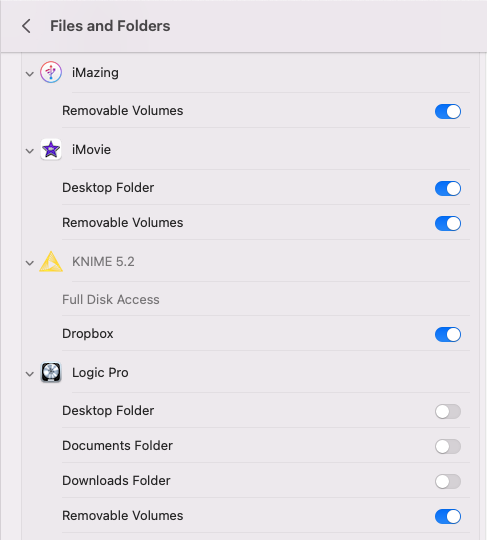
Task: Disable iMazing Removable Volumes access
Action: 448,111
